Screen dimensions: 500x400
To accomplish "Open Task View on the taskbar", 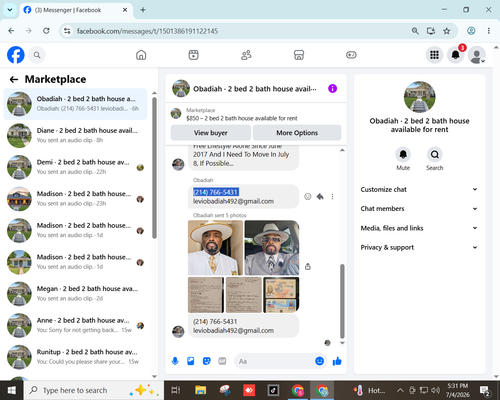I will pyautogui.click(x=176, y=390).
